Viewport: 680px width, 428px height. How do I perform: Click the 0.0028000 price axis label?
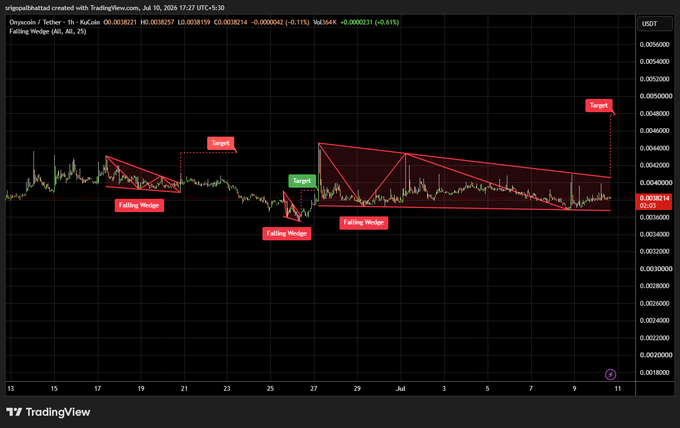point(654,286)
